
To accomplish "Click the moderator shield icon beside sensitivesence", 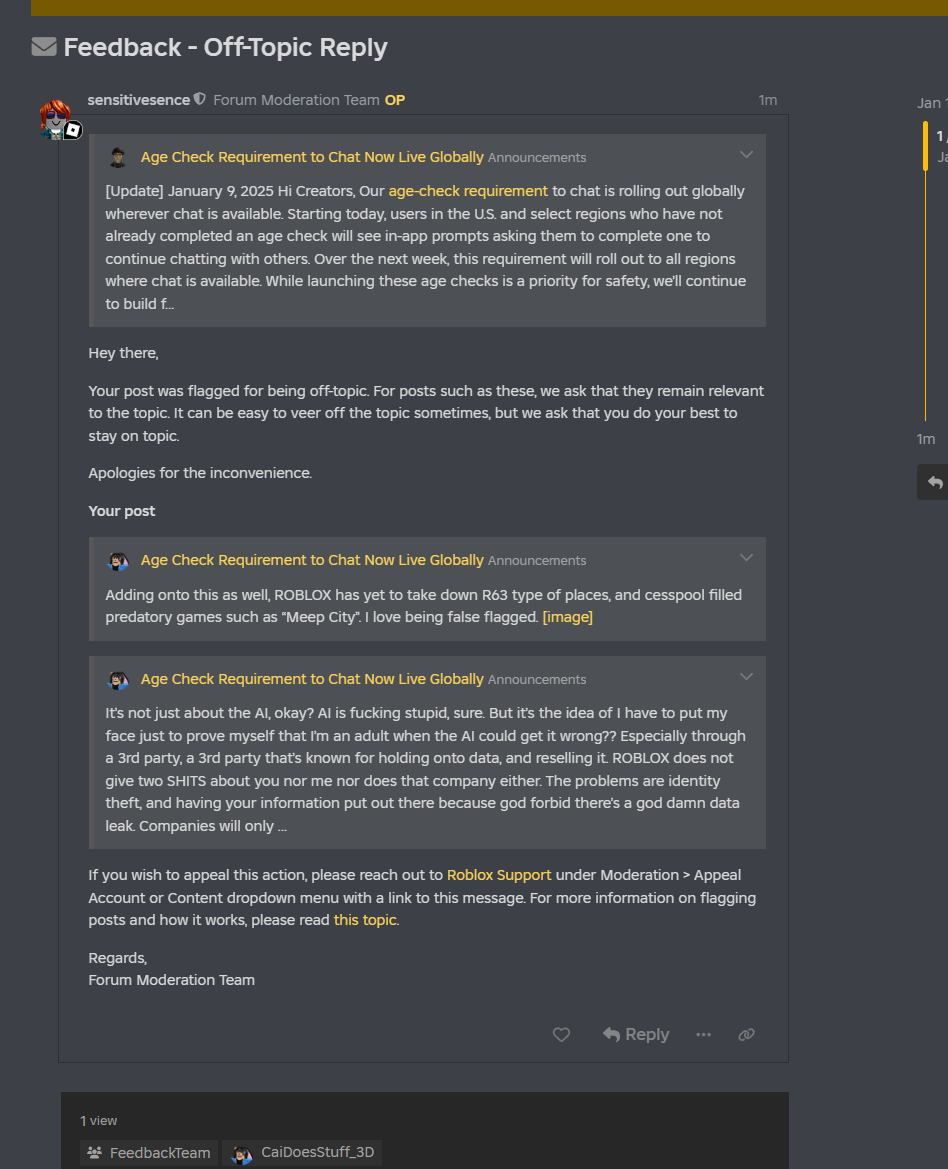I will click(200, 100).
